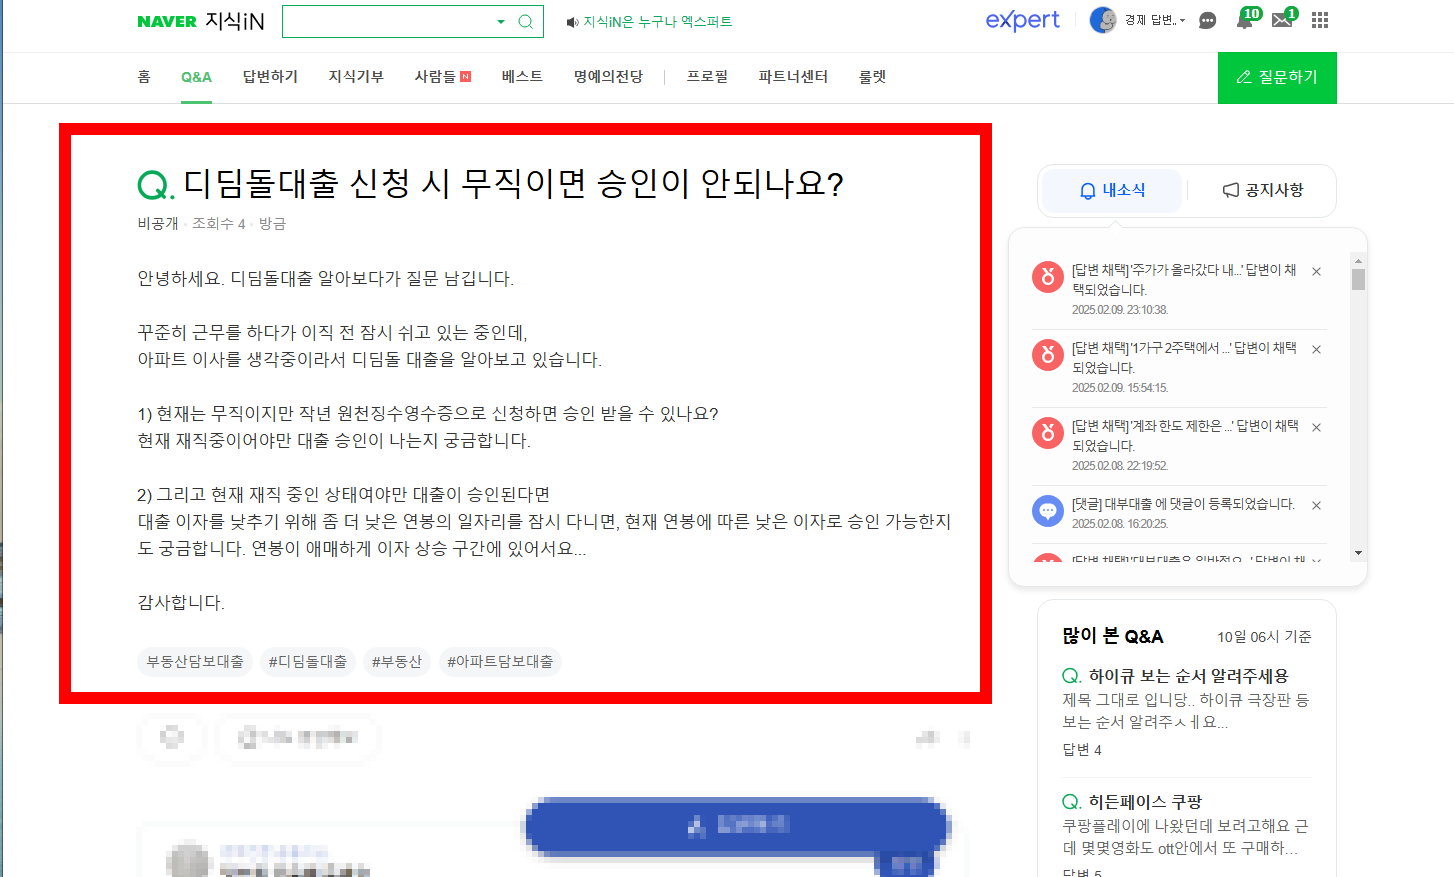Open the NAVER logo link
The image size is (1454, 877).
pyautogui.click(x=166, y=22)
